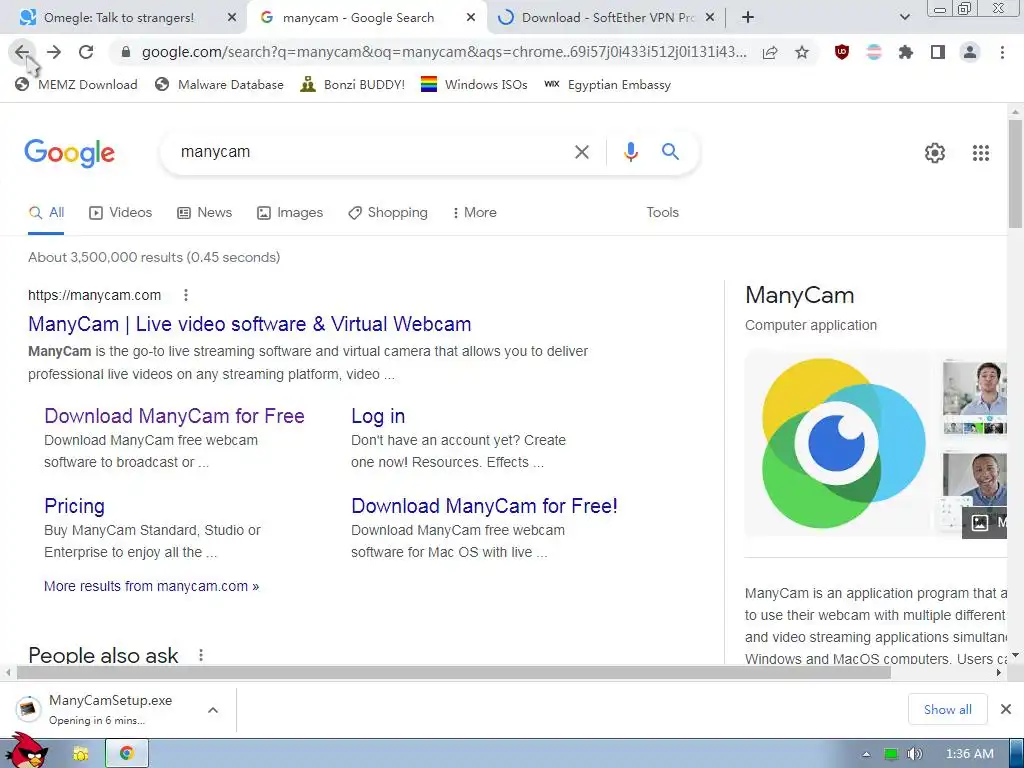Open the Google apps grid
1024x768 pixels.
pos(980,153)
